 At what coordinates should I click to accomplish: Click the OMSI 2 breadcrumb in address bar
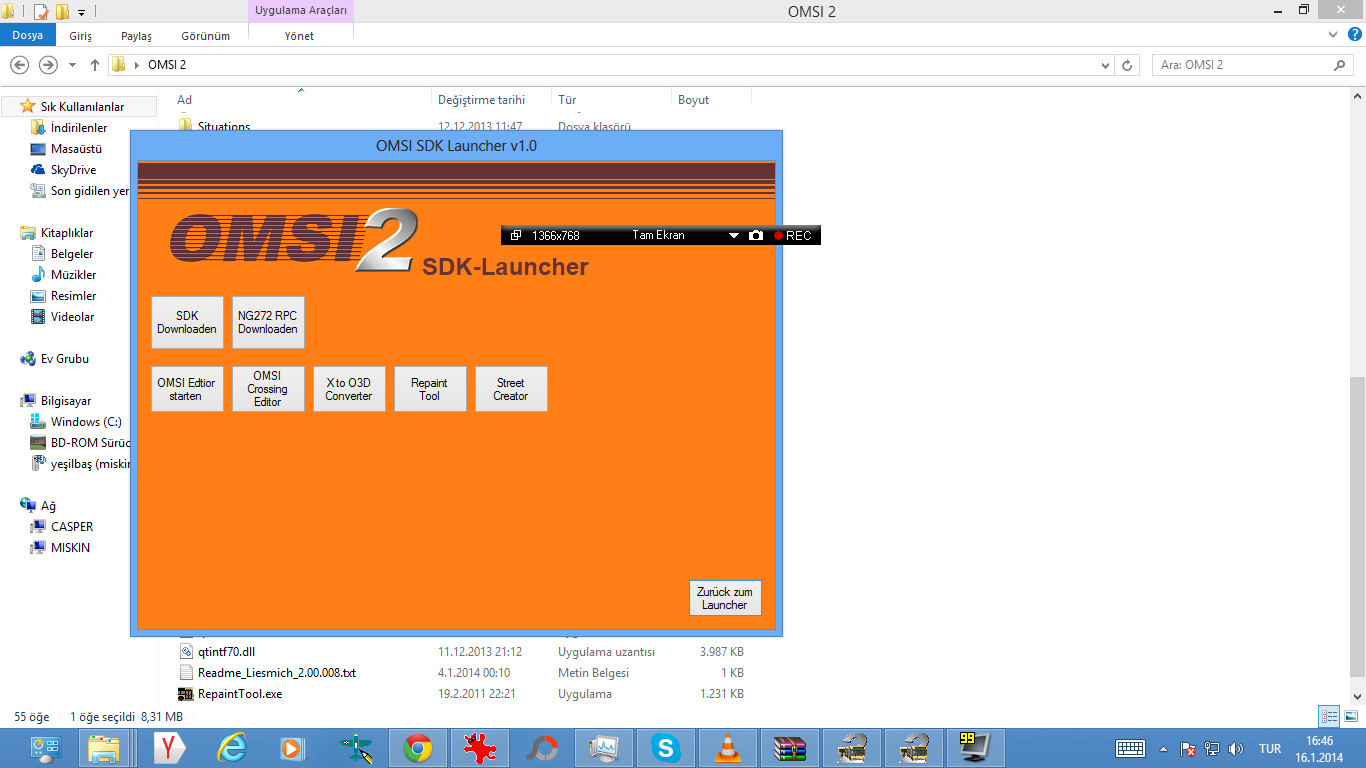(x=167, y=65)
